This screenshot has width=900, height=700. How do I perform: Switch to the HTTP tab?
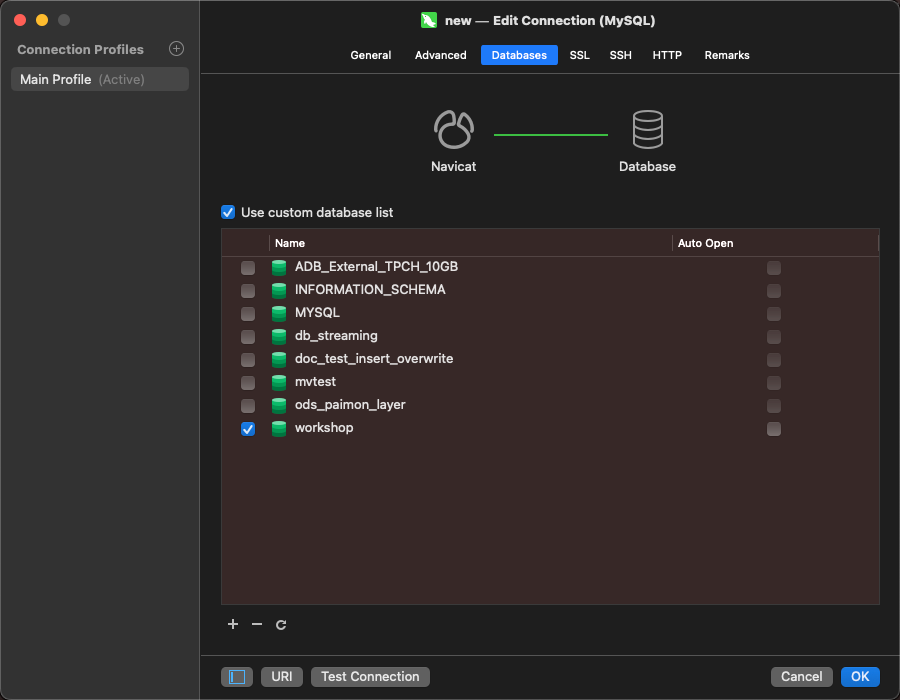pos(667,55)
